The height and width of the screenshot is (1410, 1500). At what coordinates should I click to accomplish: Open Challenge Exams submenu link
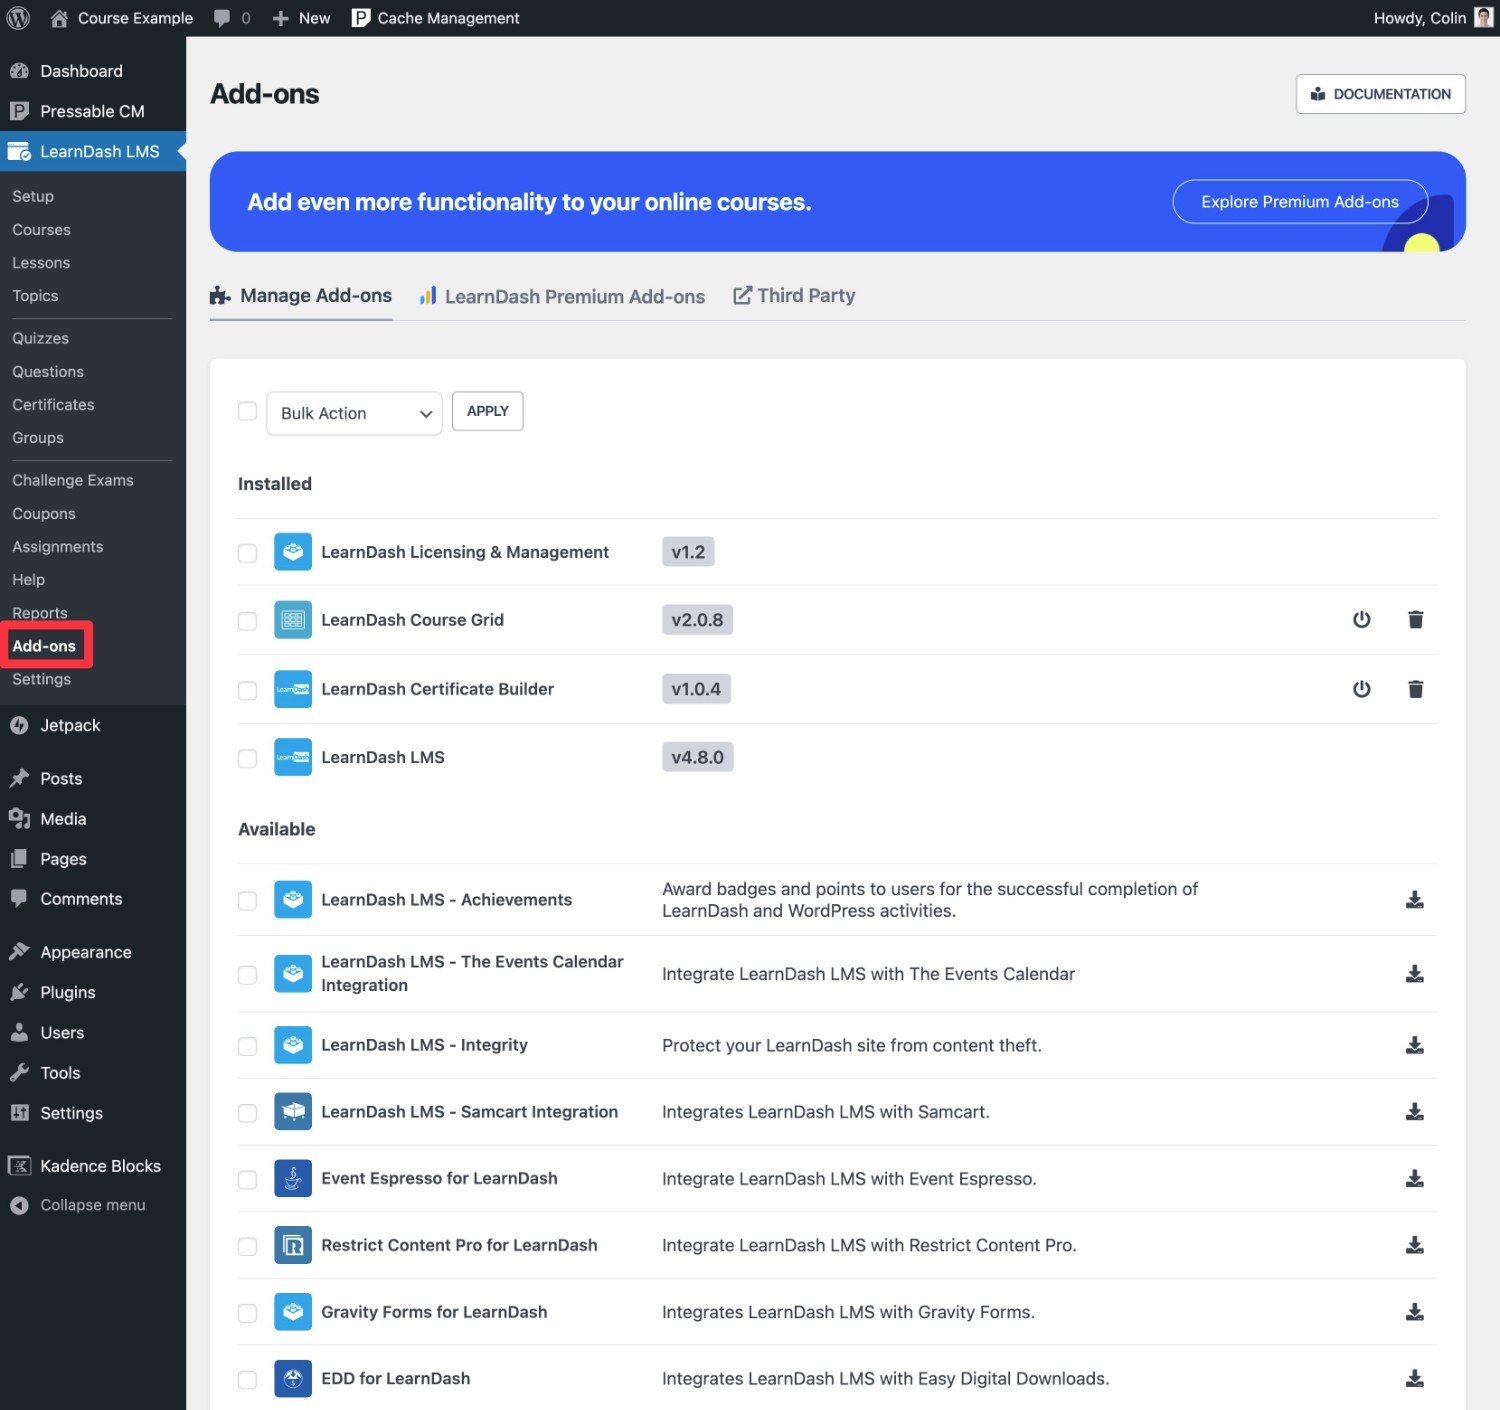pyautogui.click(x=73, y=481)
